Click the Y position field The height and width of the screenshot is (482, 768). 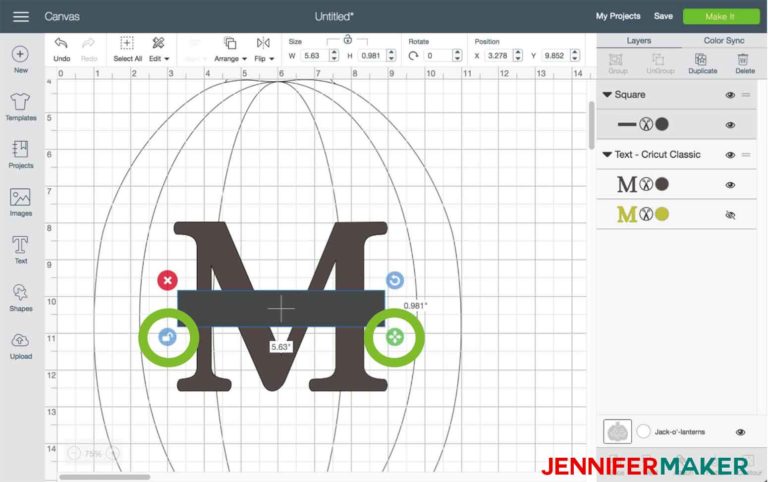[x=556, y=55]
